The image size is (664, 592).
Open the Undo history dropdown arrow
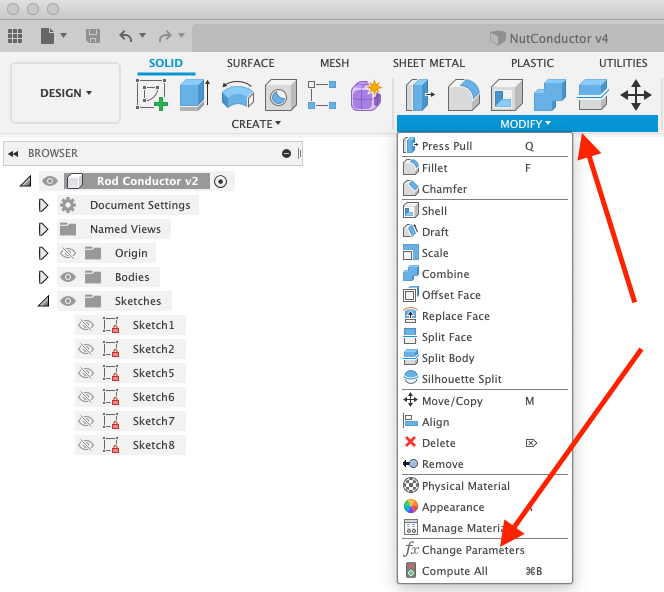pos(143,35)
